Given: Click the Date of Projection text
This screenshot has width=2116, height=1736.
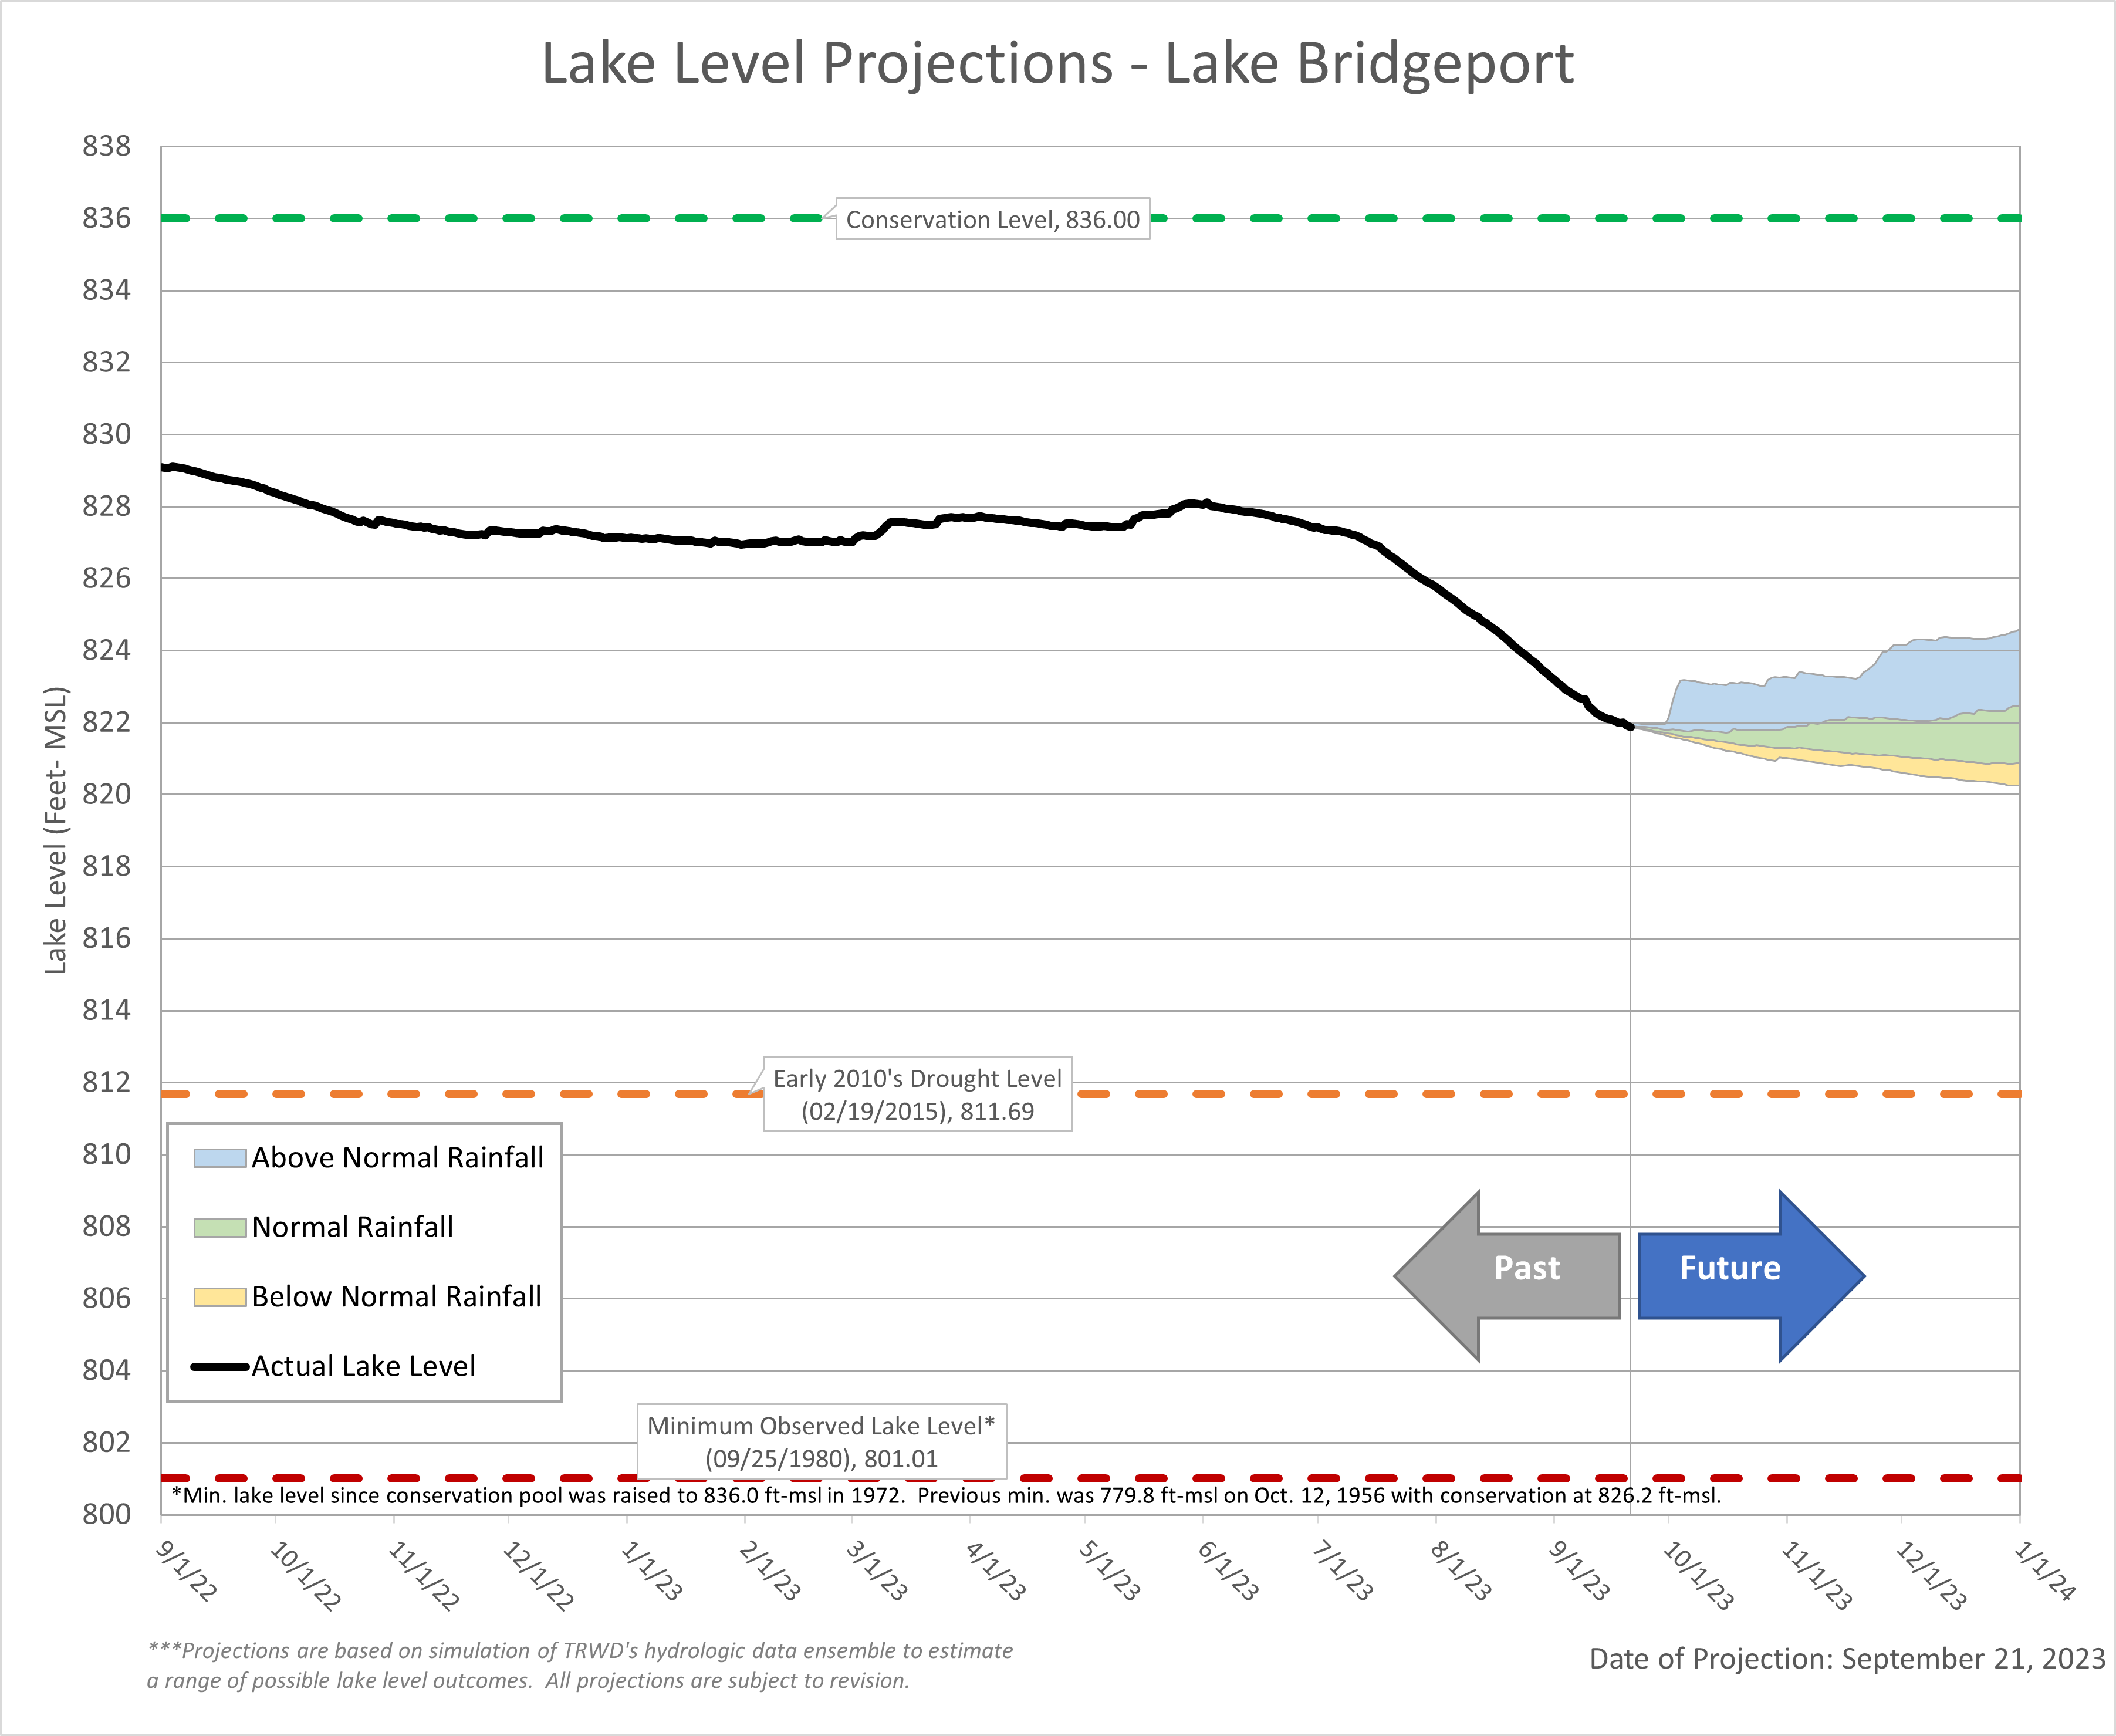Looking at the screenshot, I should point(1847,1659).
